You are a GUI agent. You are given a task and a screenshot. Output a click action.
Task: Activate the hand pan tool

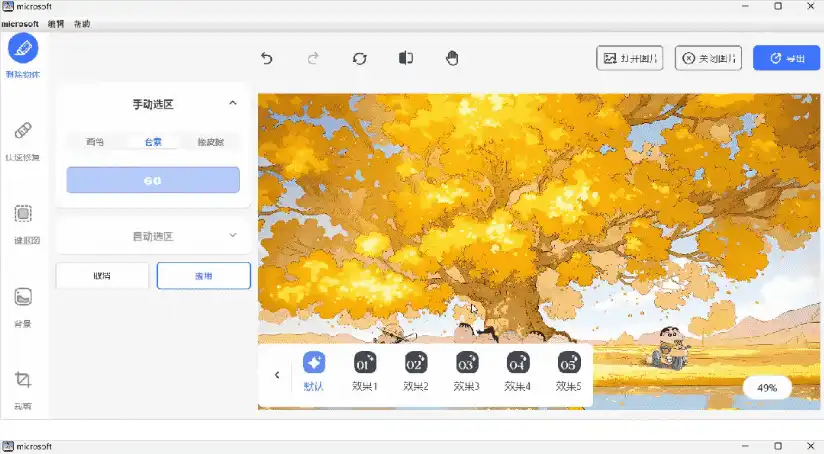click(452, 58)
